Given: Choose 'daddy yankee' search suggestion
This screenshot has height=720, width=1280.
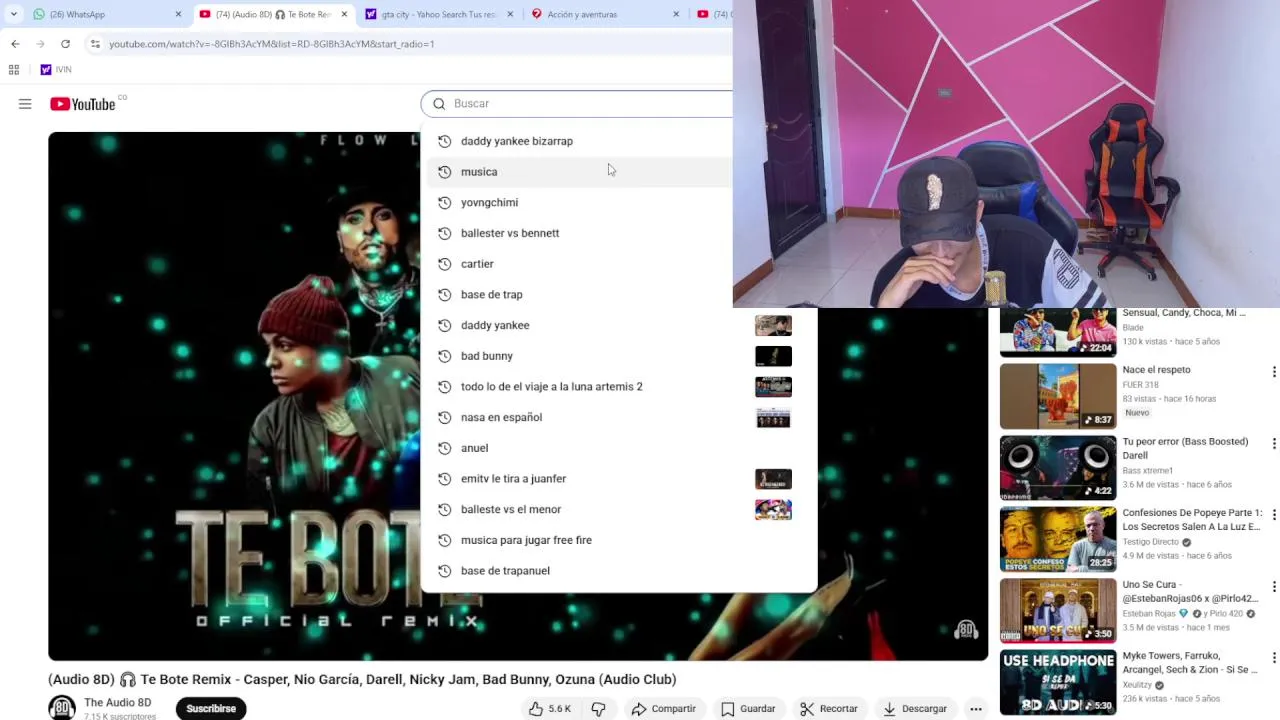Looking at the screenshot, I should click(x=619, y=325).
